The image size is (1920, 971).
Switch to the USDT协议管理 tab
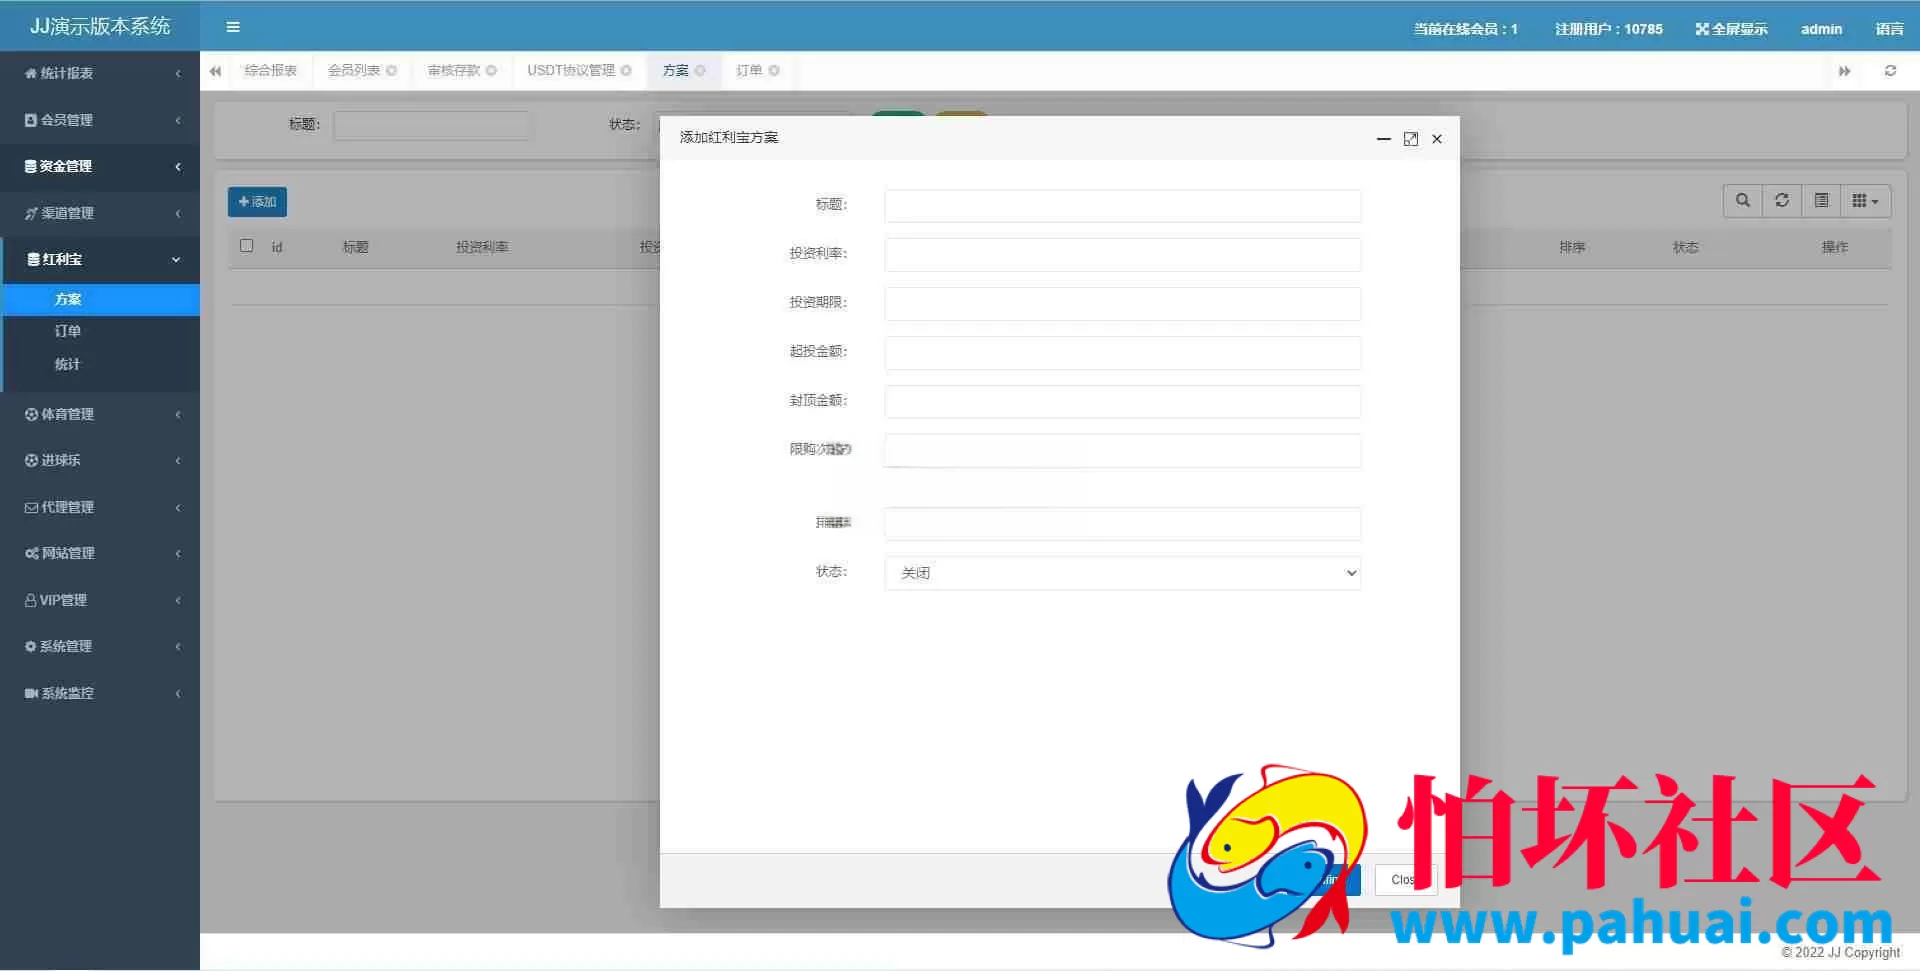(571, 71)
